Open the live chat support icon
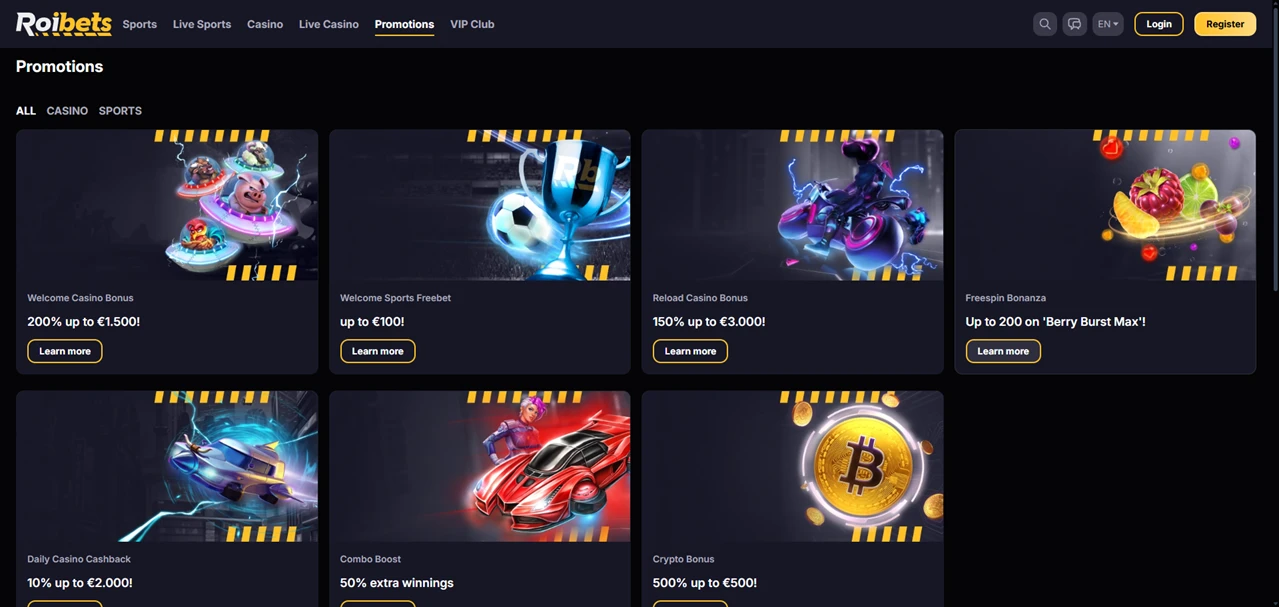This screenshot has width=1279, height=607. 1074,24
